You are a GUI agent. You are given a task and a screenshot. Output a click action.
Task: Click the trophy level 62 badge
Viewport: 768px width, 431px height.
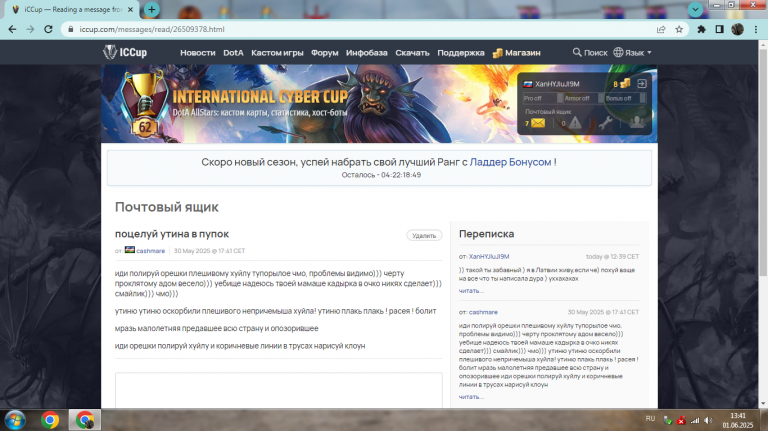[x=144, y=105]
